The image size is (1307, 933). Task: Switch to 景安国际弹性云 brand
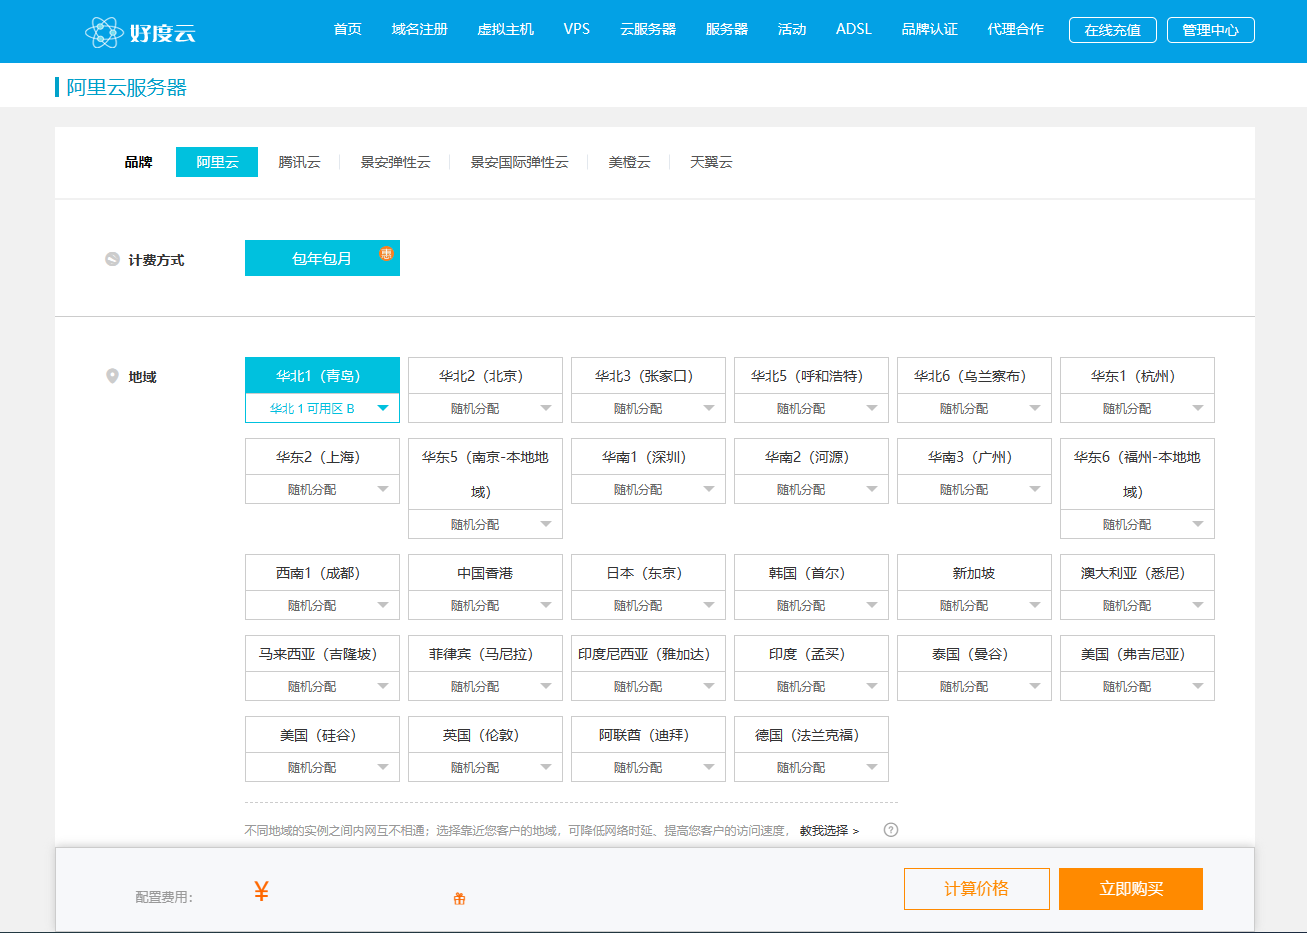[x=519, y=162]
